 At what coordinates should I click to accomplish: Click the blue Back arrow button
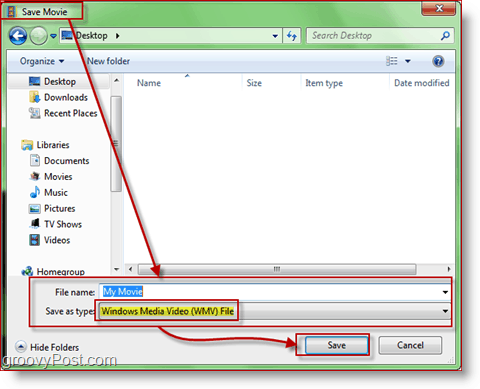18,36
